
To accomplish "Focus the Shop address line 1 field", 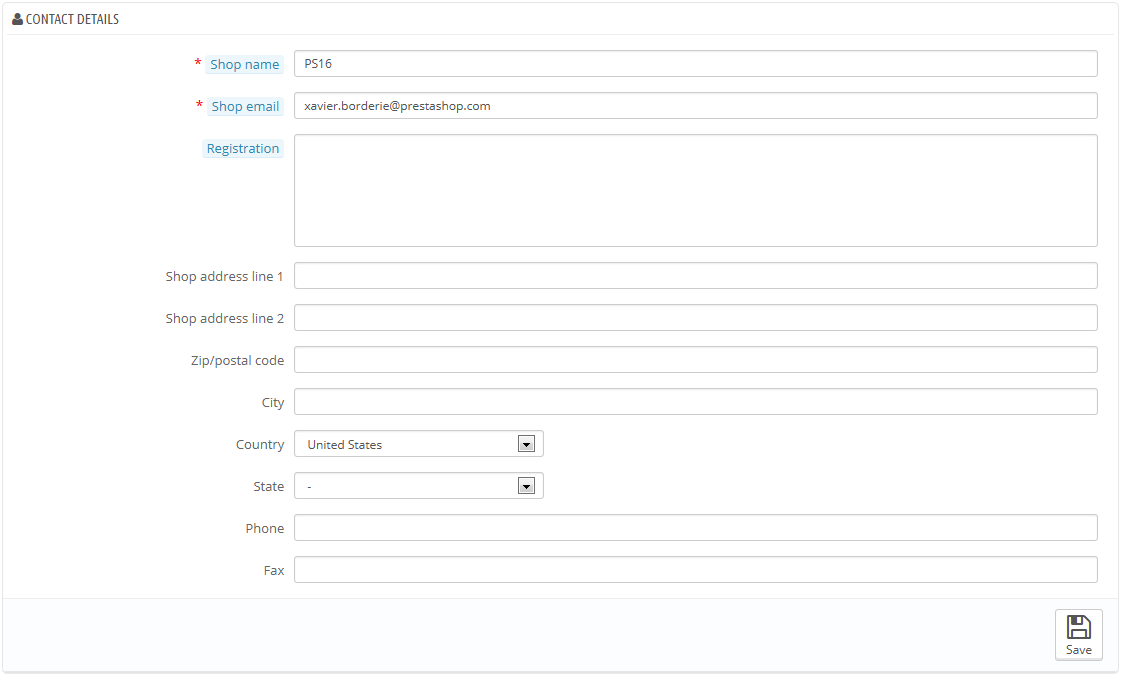I will click(695, 276).
